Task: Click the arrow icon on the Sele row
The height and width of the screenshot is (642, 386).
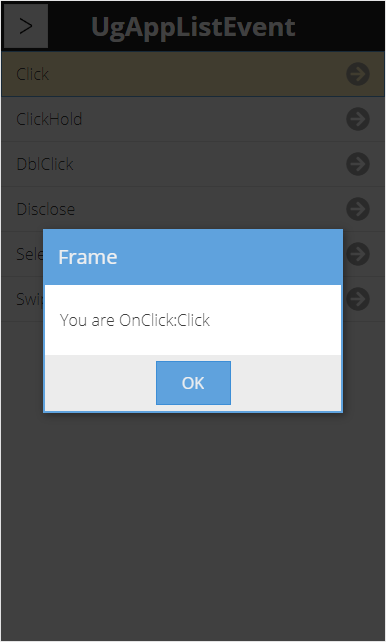Action: (x=358, y=254)
